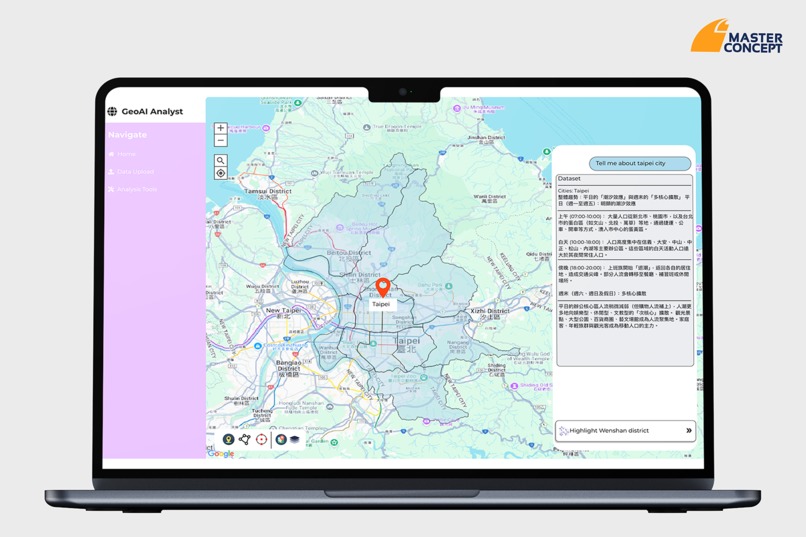Open the map search magnifier tool
This screenshot has height=537, width=806.
pos(221,160)
